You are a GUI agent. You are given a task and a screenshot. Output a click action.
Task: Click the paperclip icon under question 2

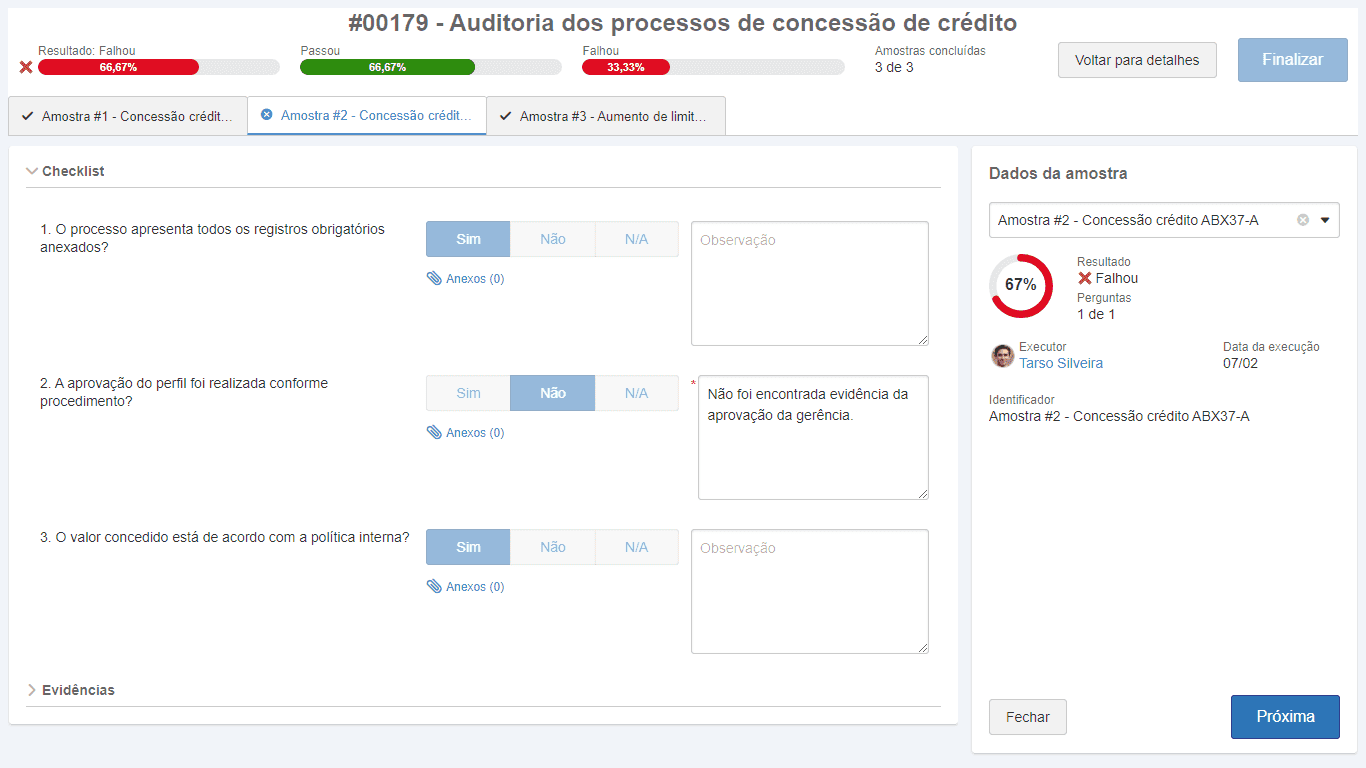click(434, 433)
